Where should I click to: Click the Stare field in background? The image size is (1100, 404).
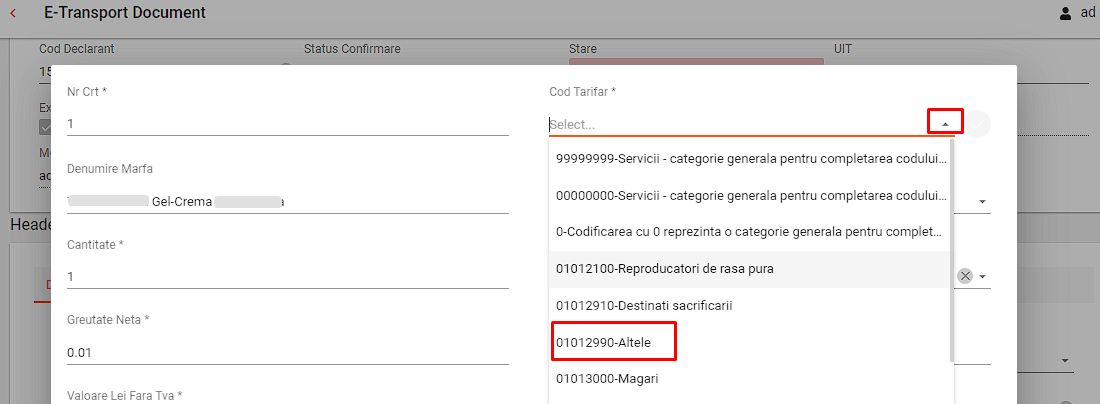coord(696,62)
